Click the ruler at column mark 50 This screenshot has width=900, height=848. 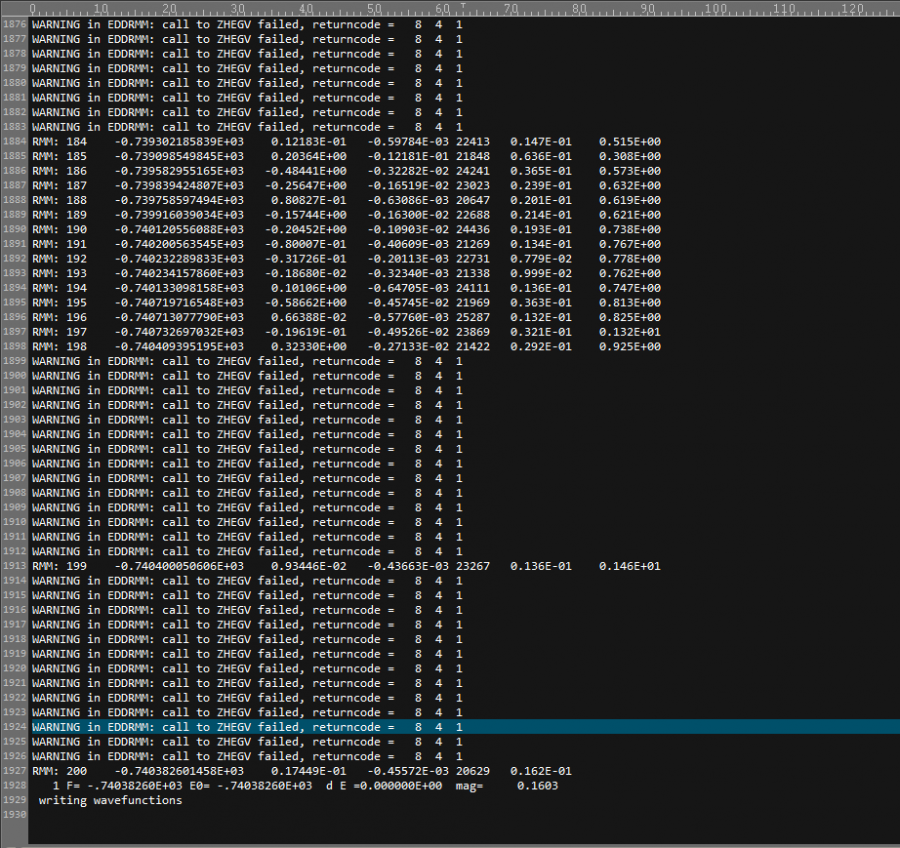pyautogui.click(x=374, y=9)
